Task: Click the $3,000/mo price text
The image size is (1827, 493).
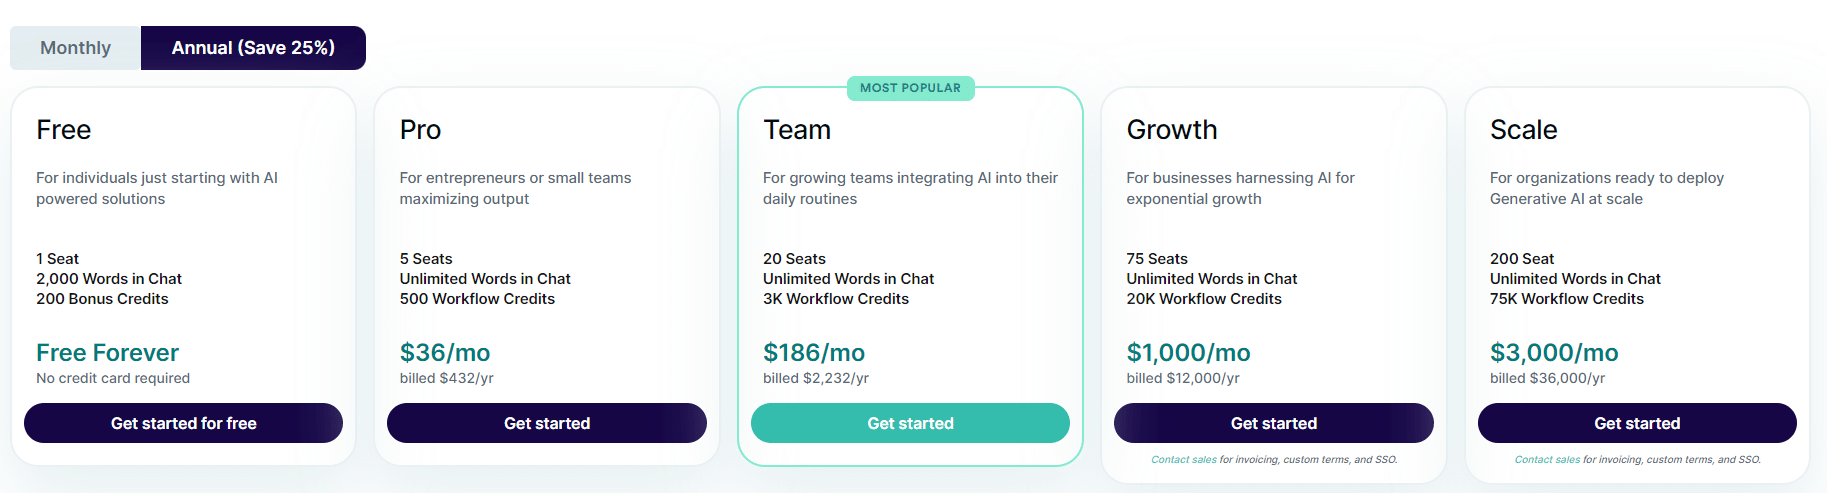Action: coord(1554,353)
